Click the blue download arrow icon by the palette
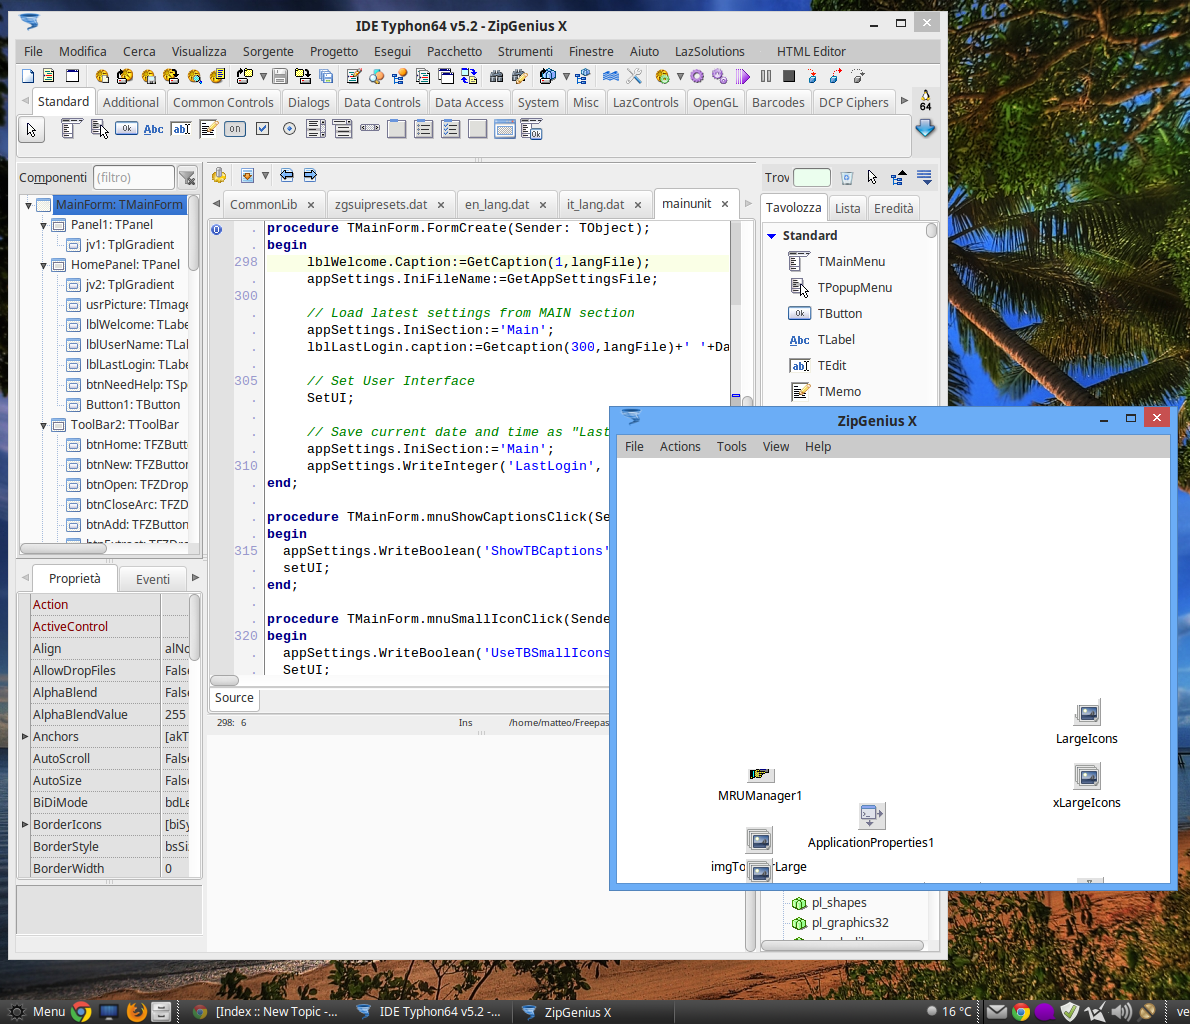This screenshot has height=1024, width=1190. coord(925,129)
